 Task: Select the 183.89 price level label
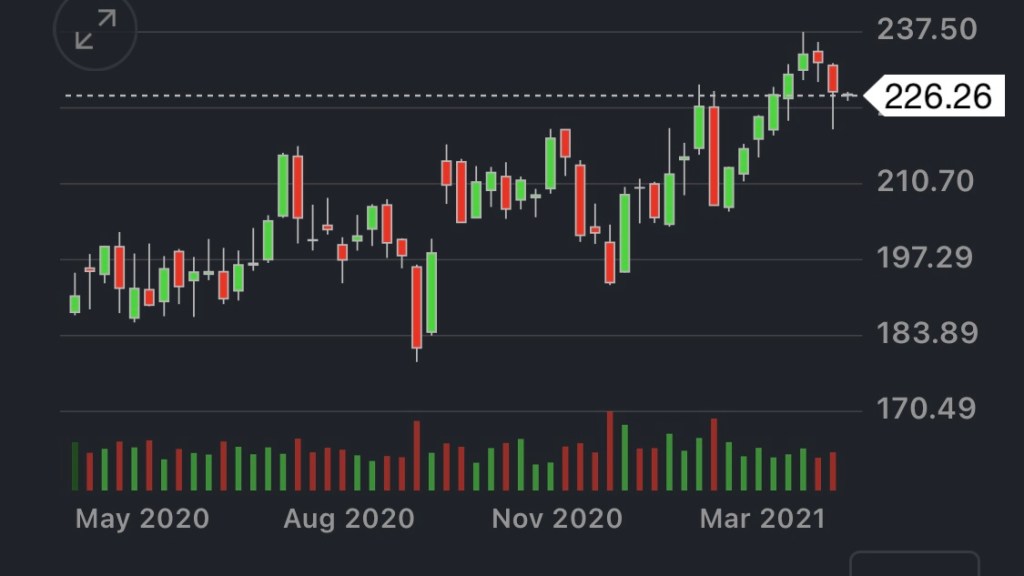[x=926, y=333]
